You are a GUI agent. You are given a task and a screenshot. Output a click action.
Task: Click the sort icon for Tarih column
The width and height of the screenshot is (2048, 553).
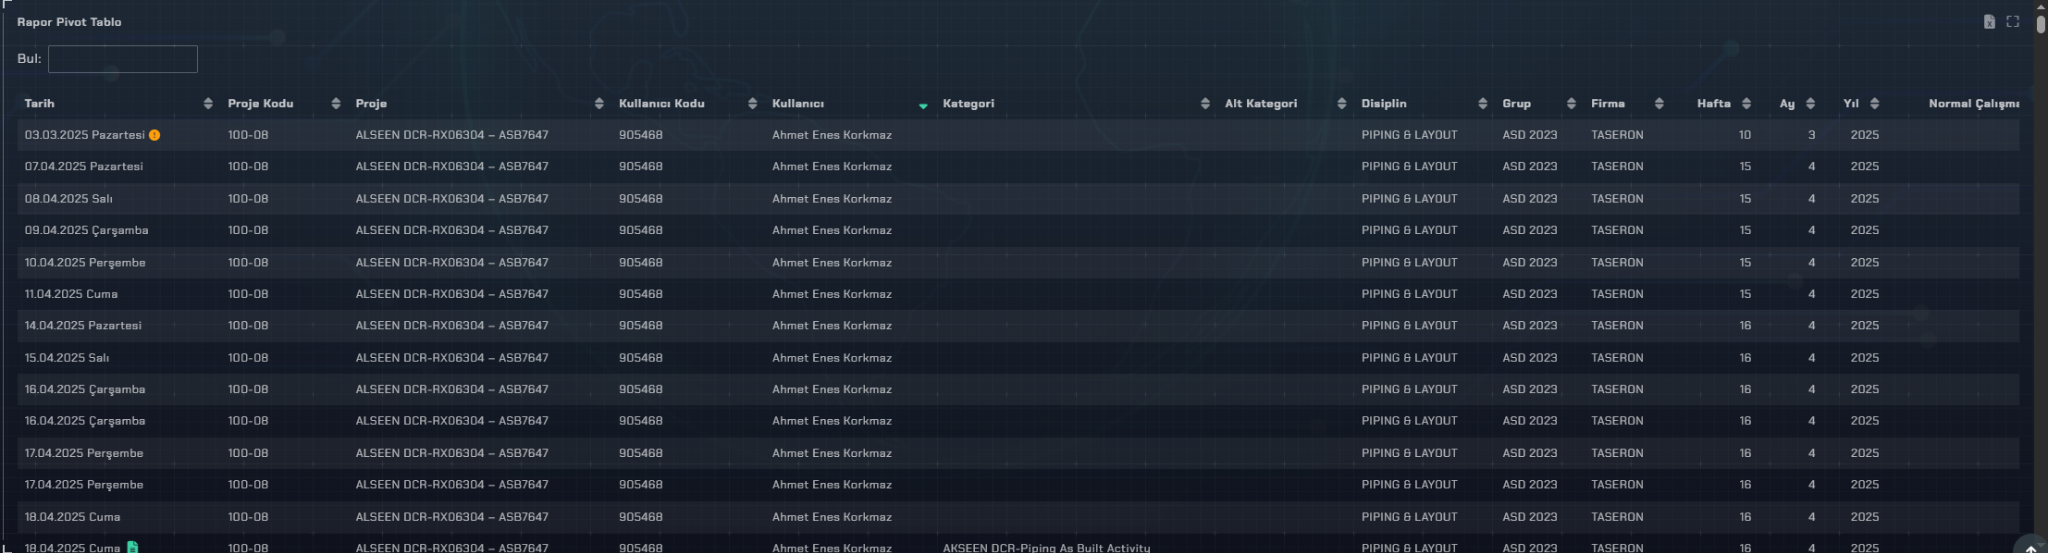coord(208,104)
